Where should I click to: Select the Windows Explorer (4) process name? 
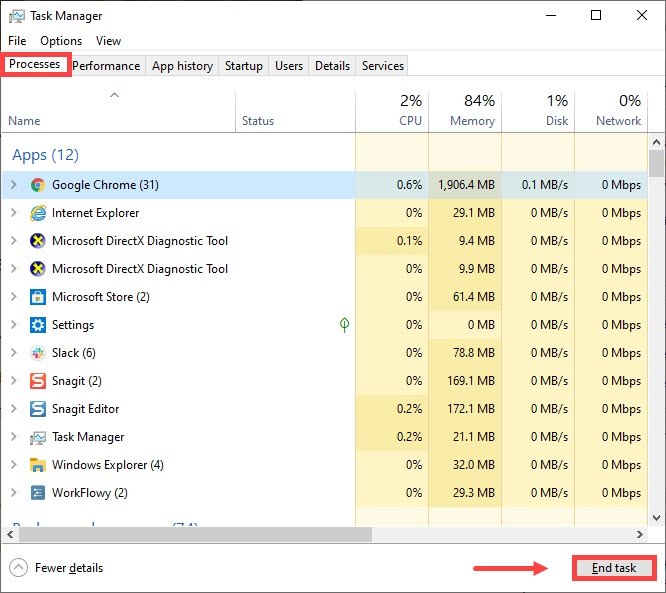point(107,465)
